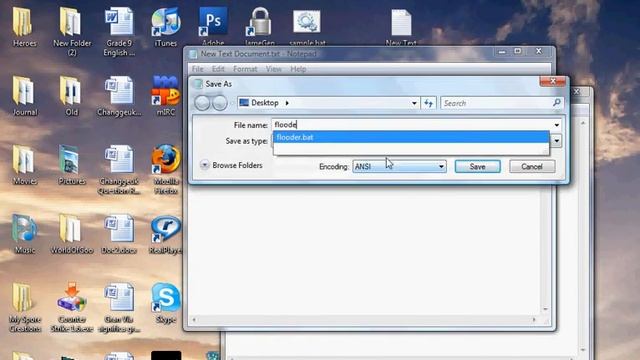Expand the File name dropdown arrow
Image resolution: width=640 pixels, height=360 pixels.
[557, 125]
